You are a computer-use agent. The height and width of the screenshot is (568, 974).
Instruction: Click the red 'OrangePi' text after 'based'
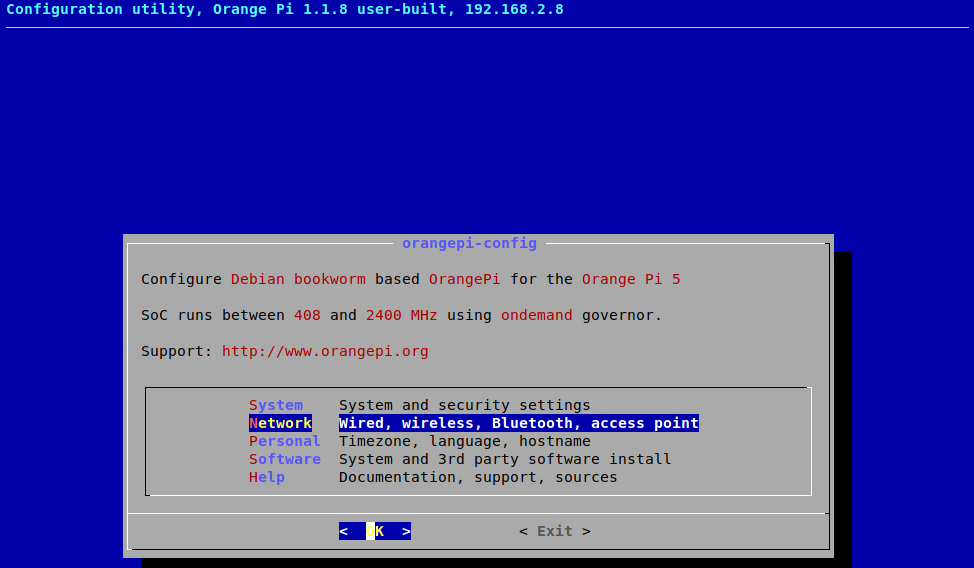[465, 279]
